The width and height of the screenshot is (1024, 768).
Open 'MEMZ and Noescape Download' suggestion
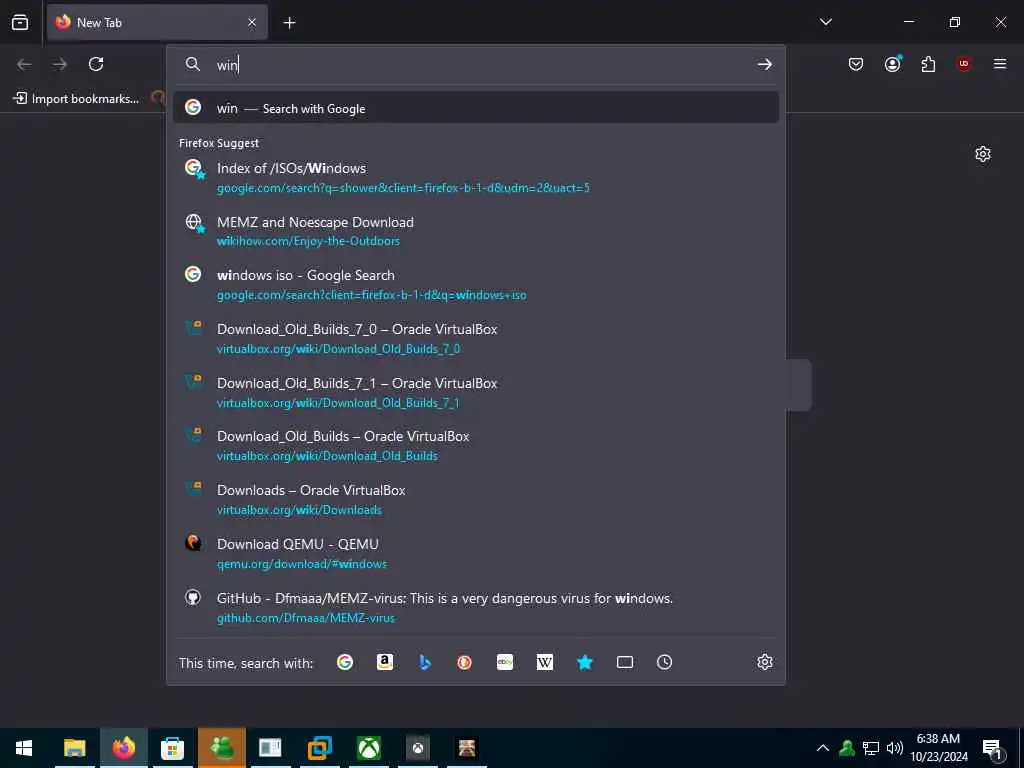coord(476,231)
